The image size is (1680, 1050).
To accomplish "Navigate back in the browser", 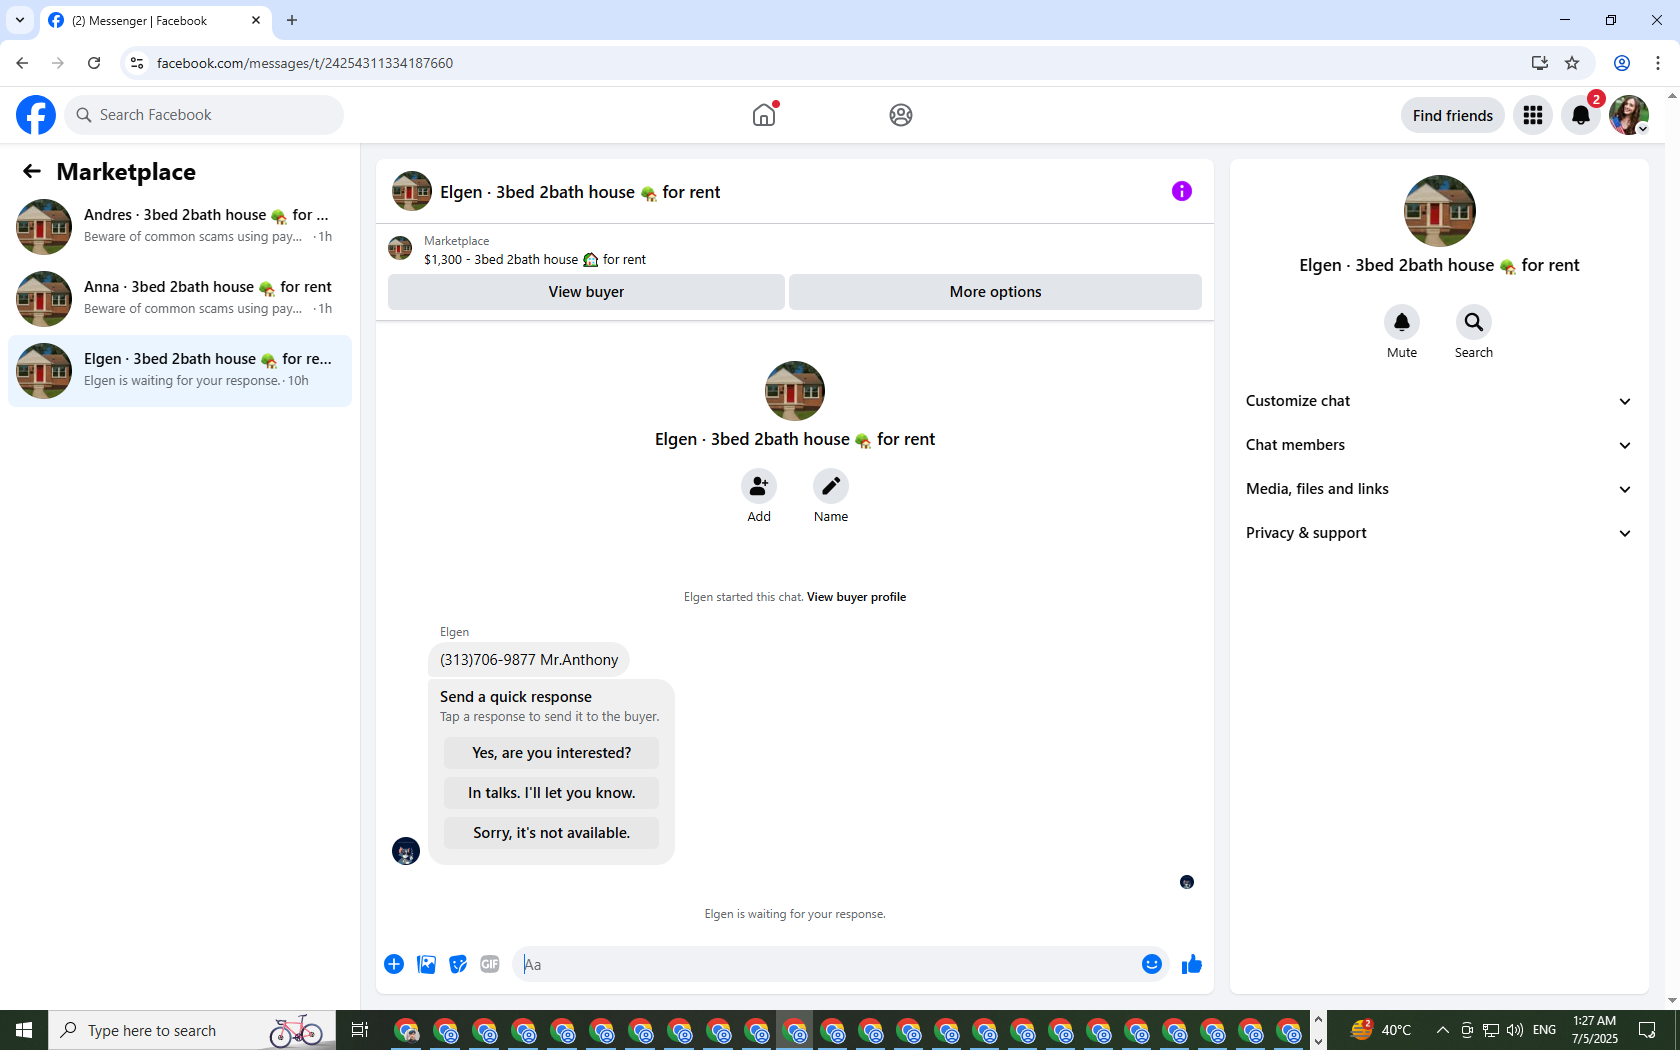I will [22, 63].
